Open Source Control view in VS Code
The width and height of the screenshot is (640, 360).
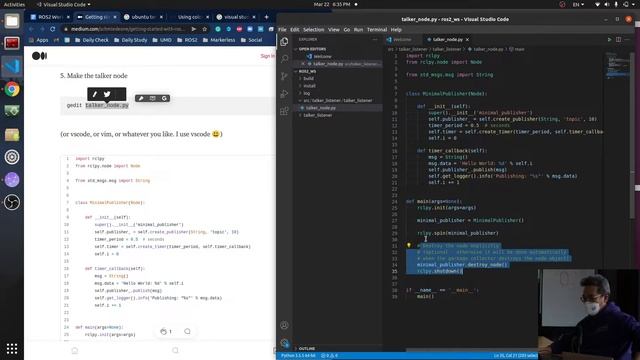click(284, 76)
